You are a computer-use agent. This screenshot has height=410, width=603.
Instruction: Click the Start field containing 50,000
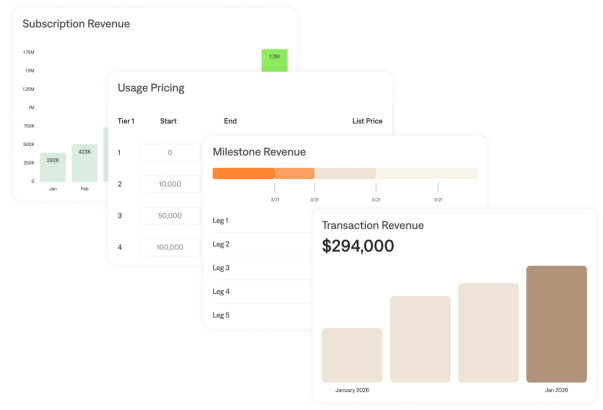(x=169, y=216)
